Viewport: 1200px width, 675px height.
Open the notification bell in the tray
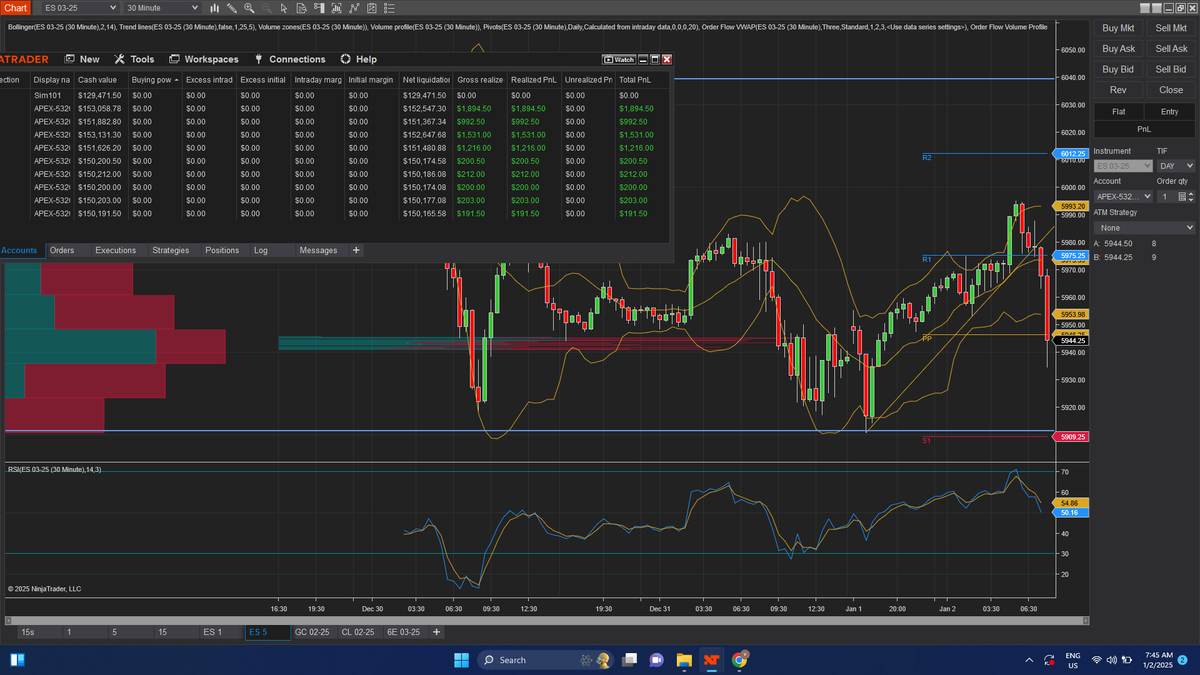coord(1183,660)
